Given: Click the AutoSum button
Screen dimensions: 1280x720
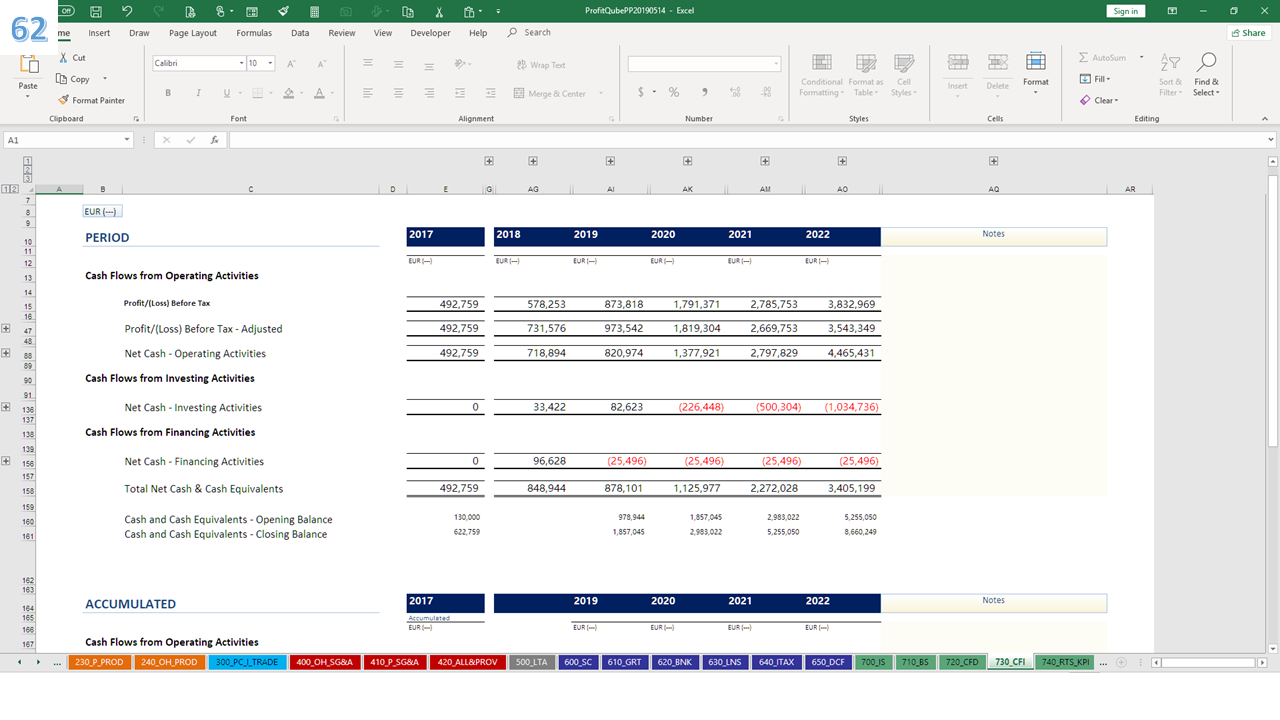Looking at the screenshot, I should pyautogui.click(x=1103, y=58).
